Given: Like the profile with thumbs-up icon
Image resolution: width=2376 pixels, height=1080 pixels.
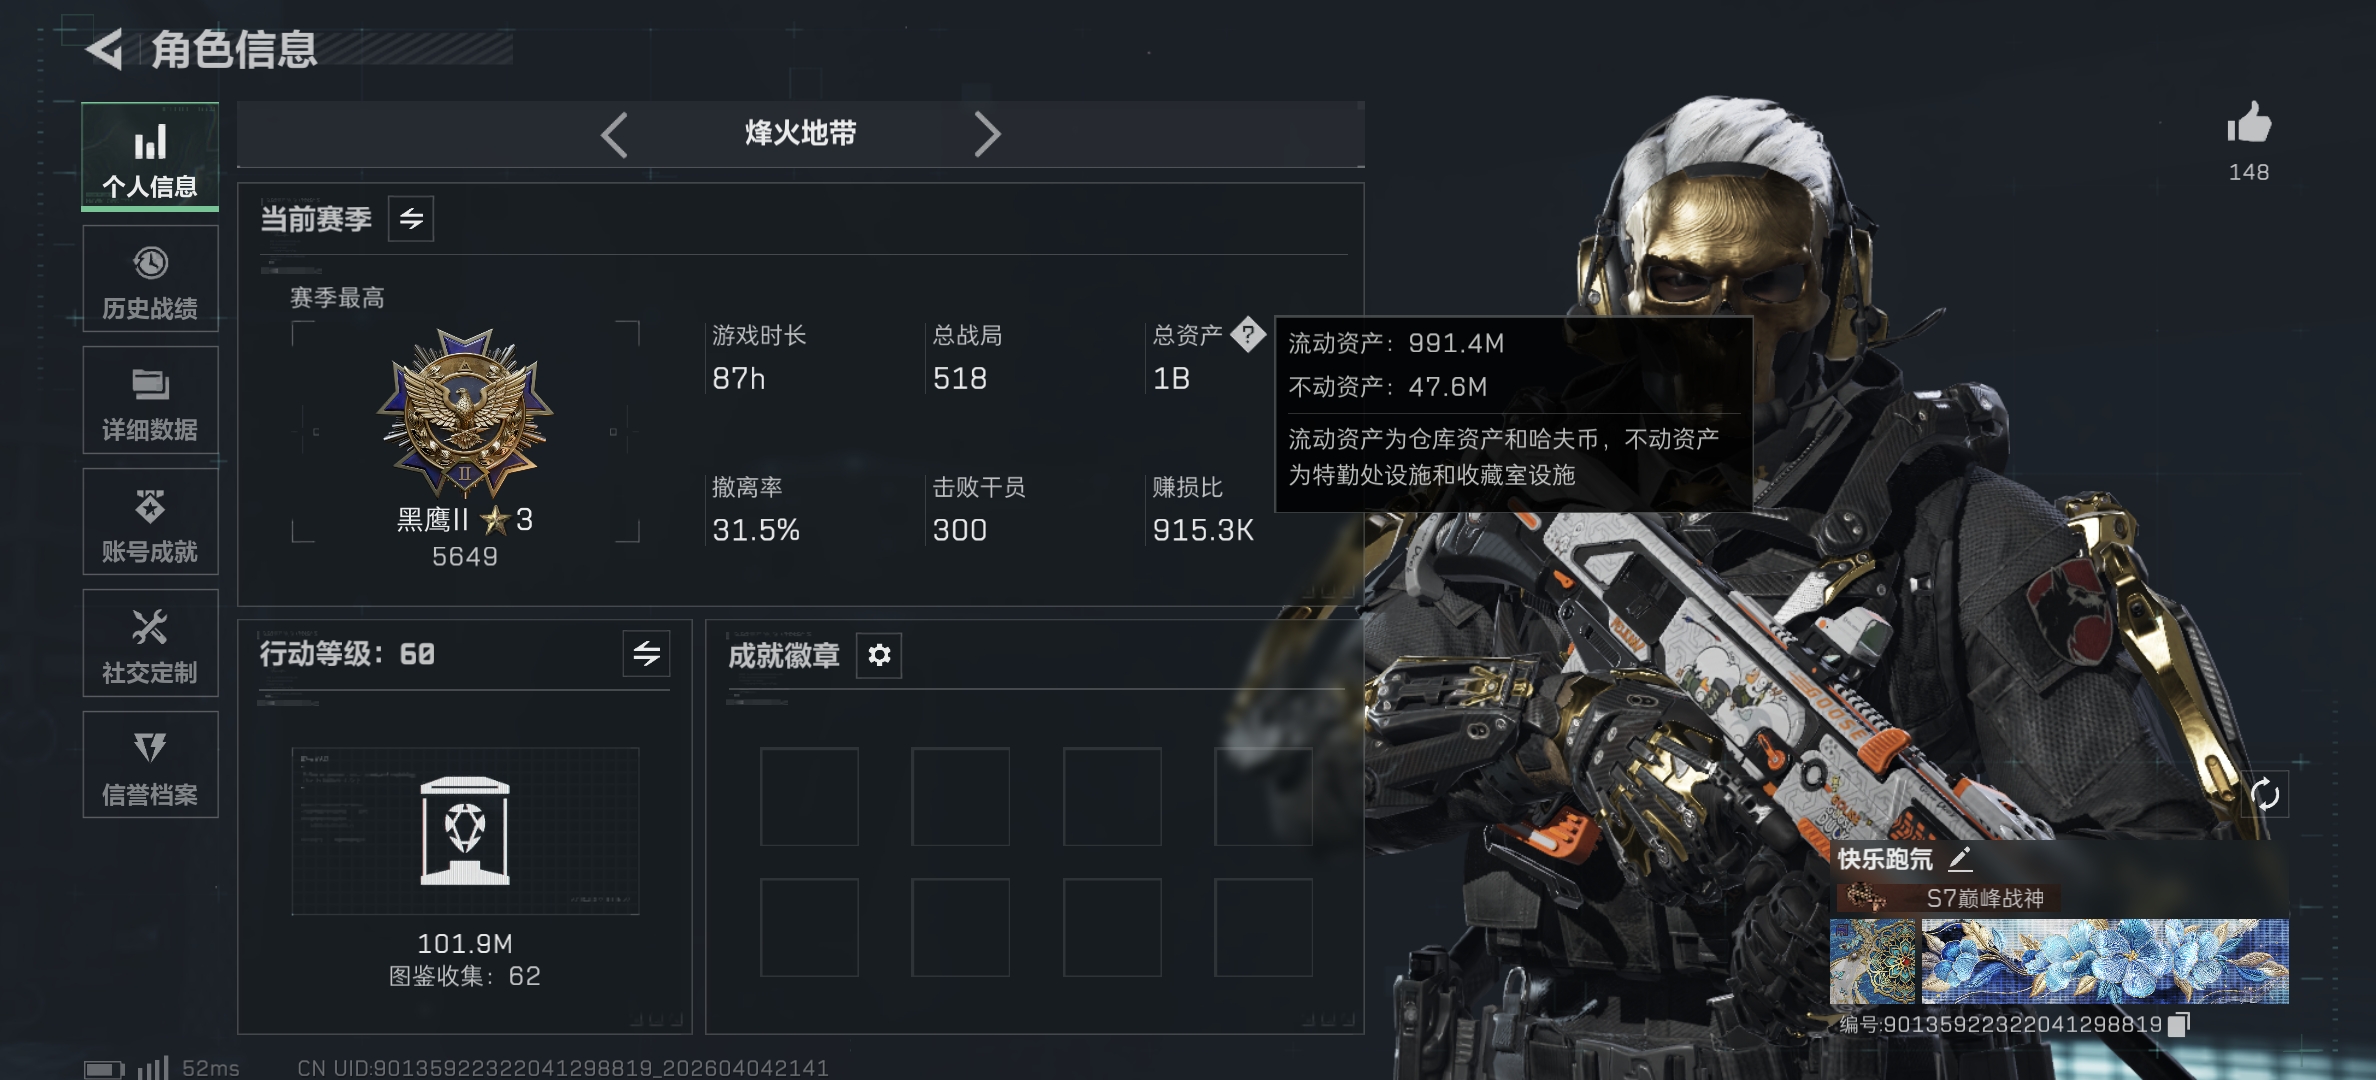Looking at the screenshot, I should click(2249, 124).
